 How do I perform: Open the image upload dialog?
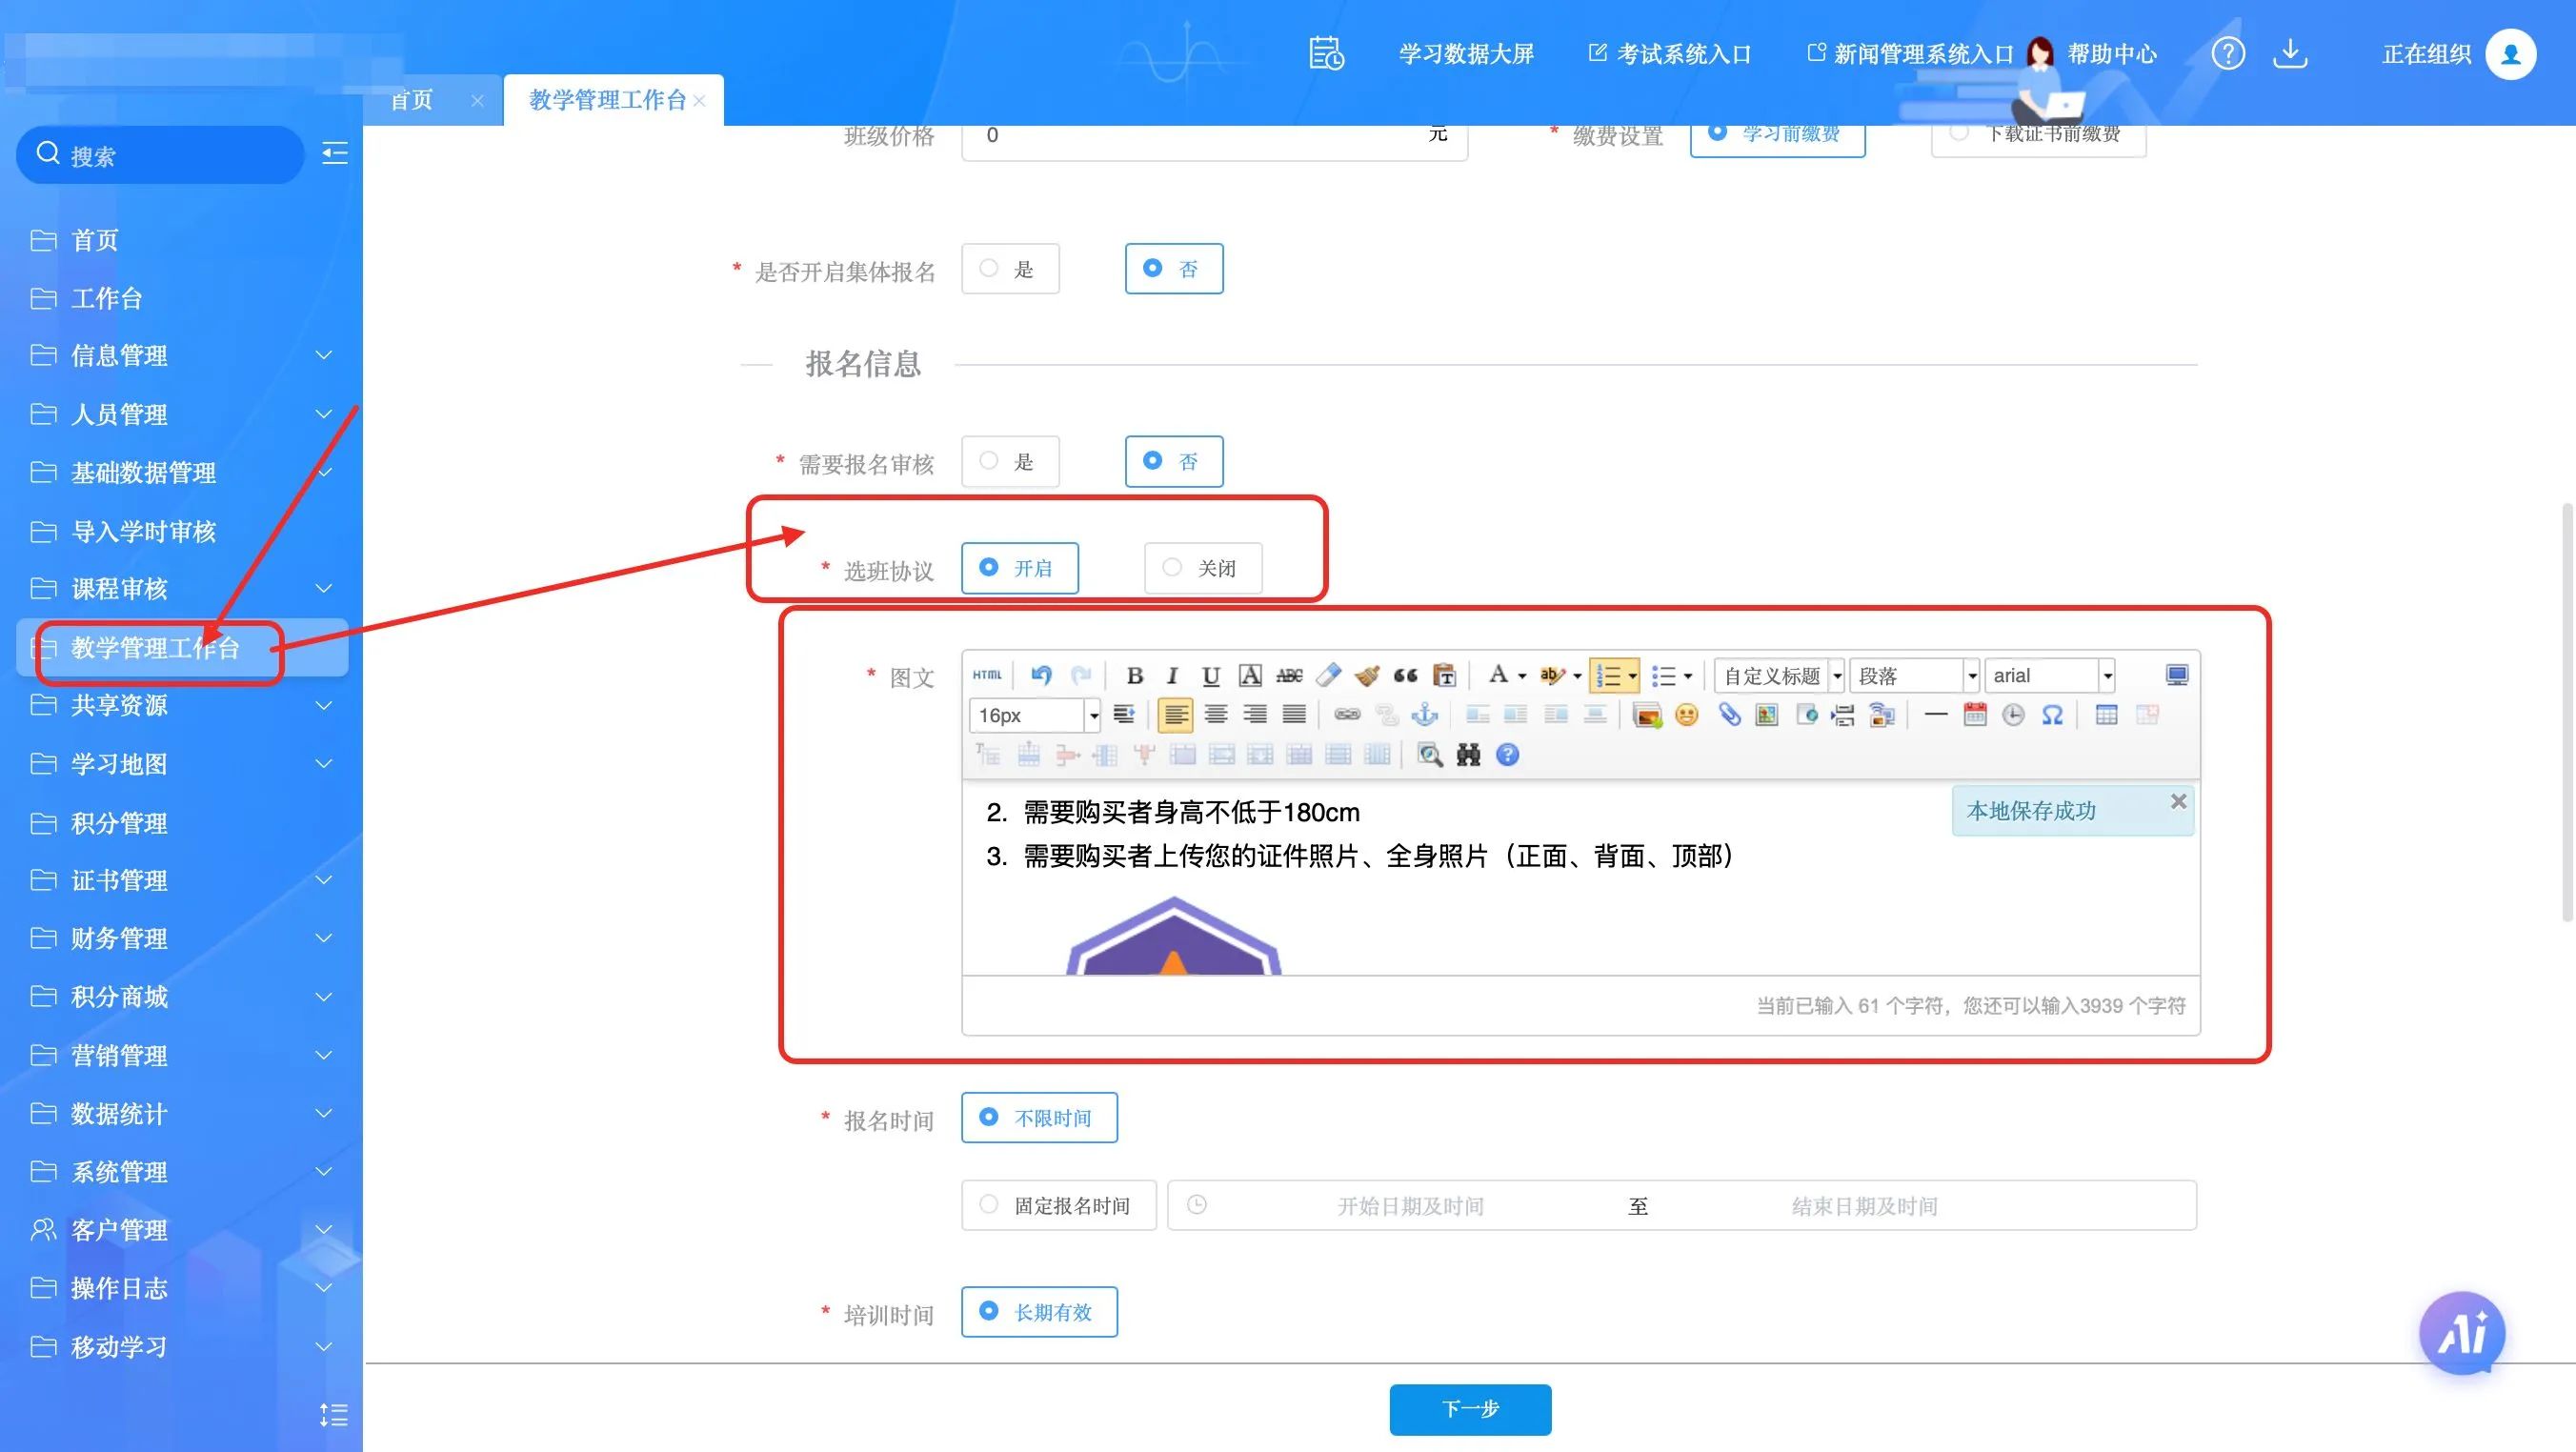pos(1647,714)
